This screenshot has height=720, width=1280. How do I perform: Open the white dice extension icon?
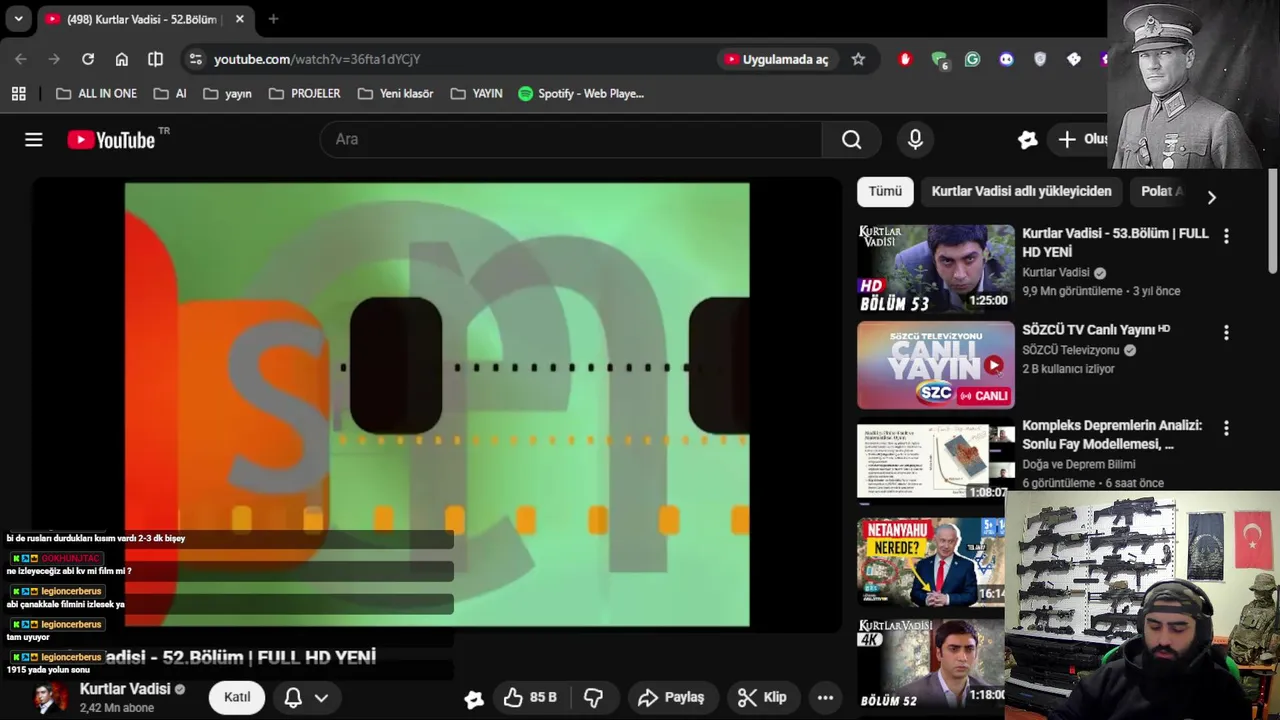coord(1074,59)
